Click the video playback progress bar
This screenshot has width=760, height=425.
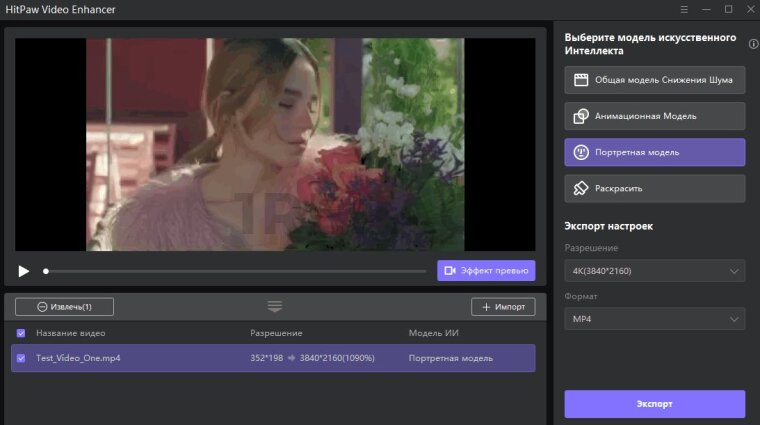236,271
